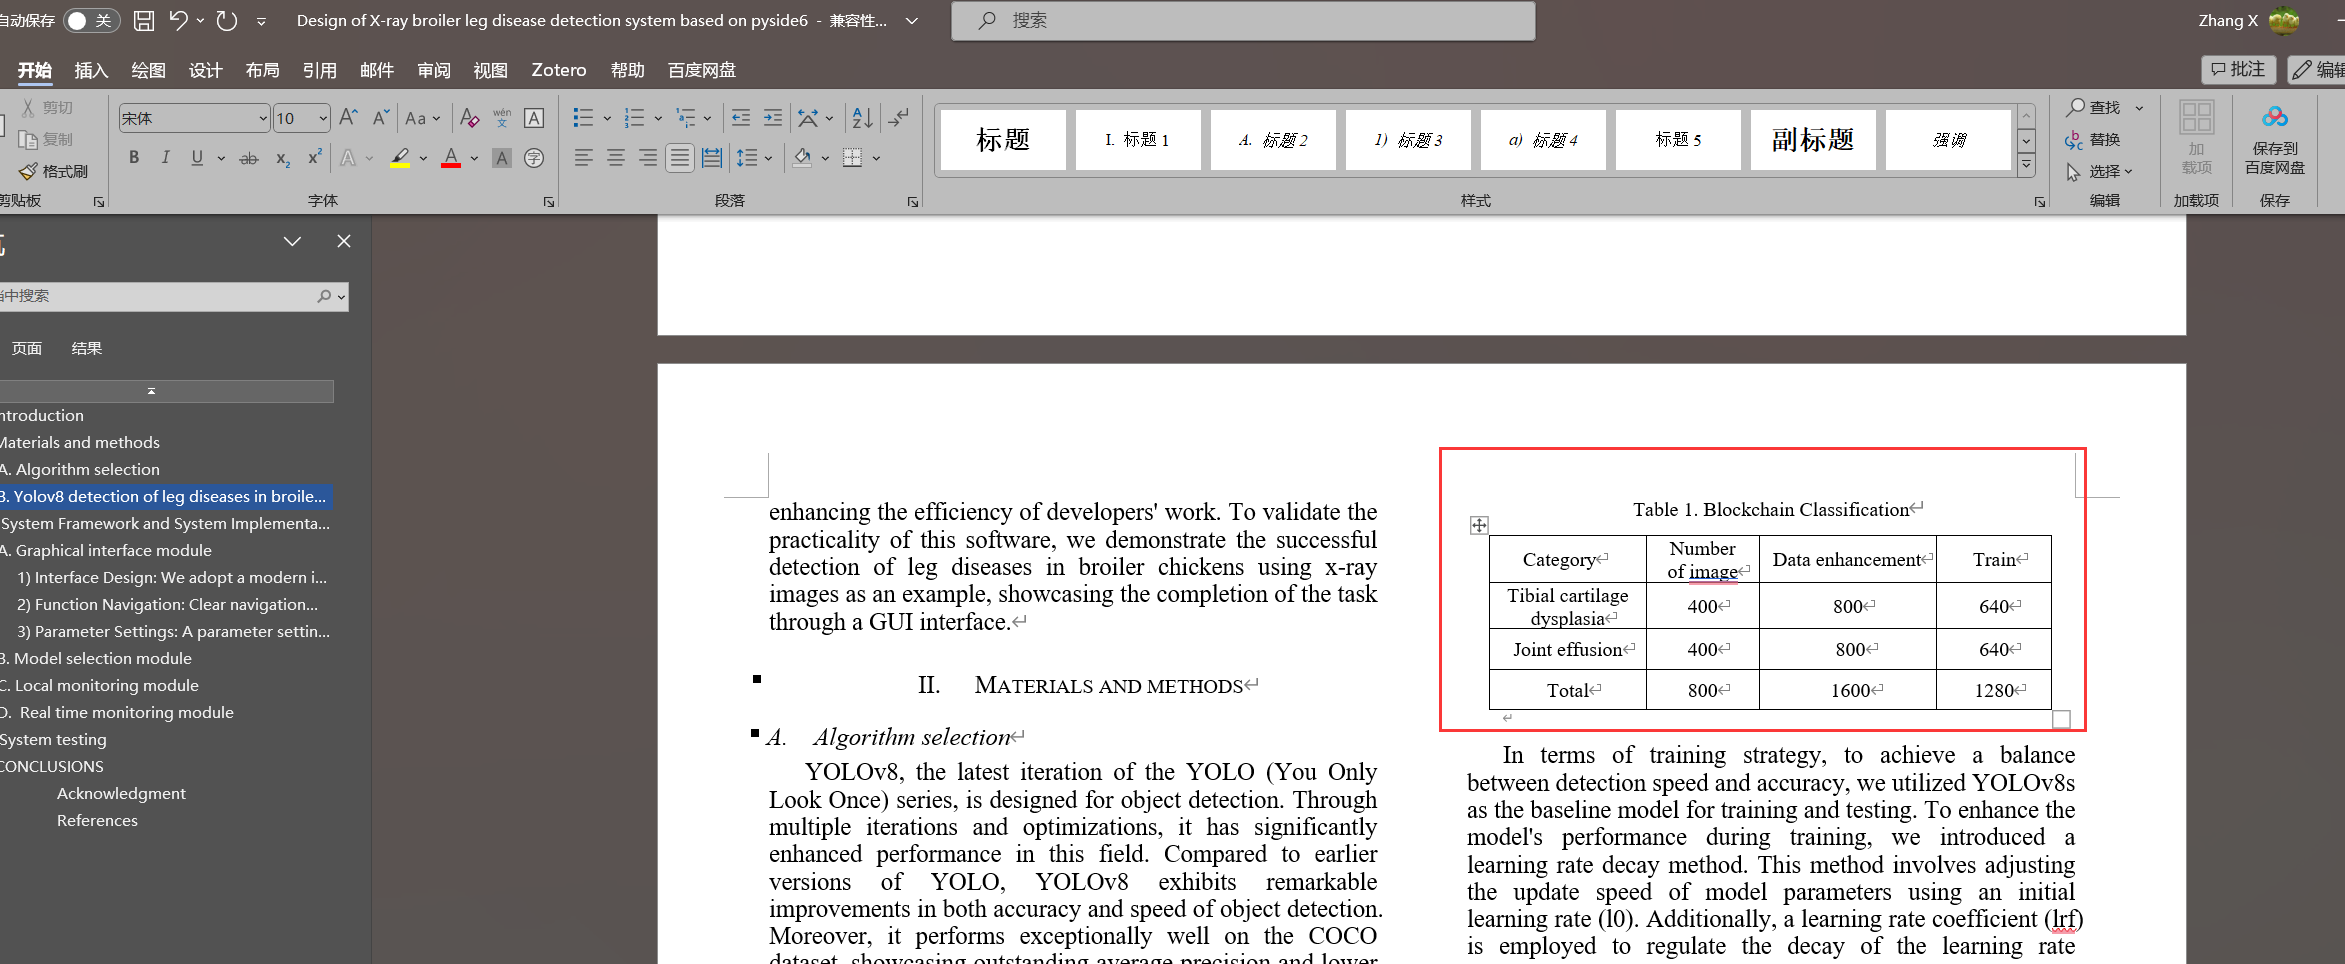Switch to the 结果 navigation tab
The width and height of the screenshot is (2345, 964).
click(x=87, y=348)
